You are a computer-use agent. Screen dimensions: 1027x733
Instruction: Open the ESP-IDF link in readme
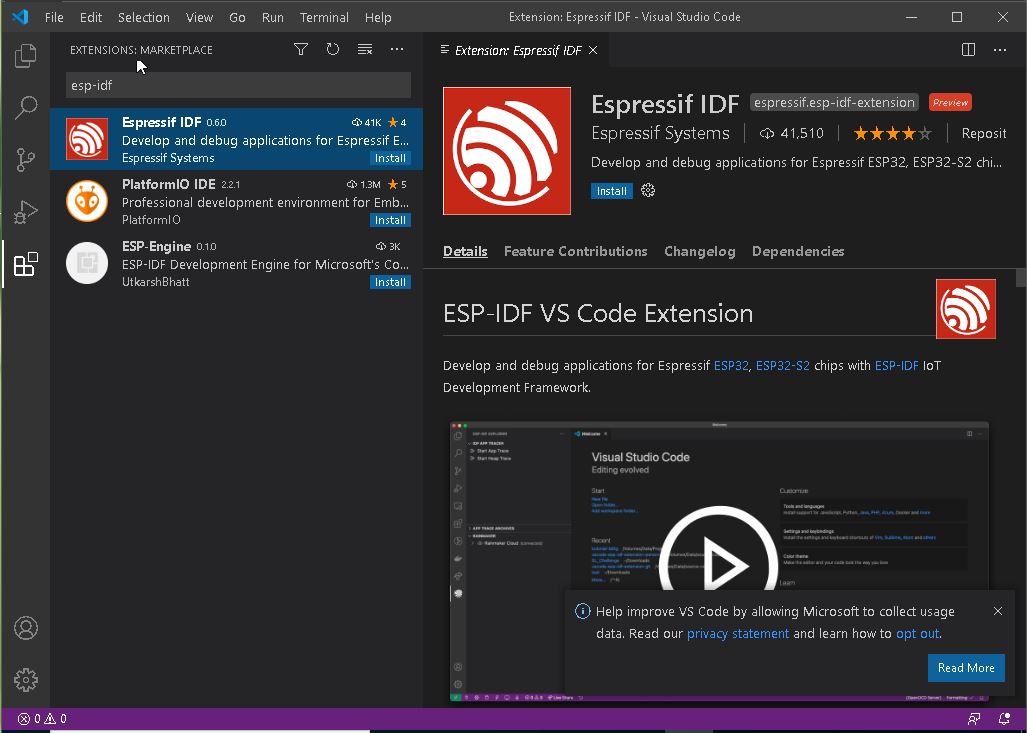pyautogui.click(x=897, y=366)
